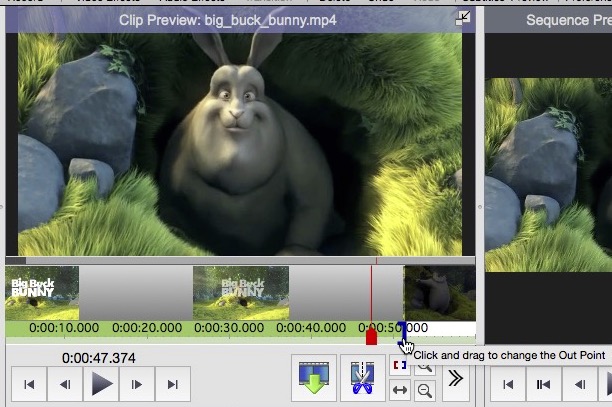The image size is (612, 407).
Task: Jump to start of the sequence preview
Action: (x=508, y=383)
